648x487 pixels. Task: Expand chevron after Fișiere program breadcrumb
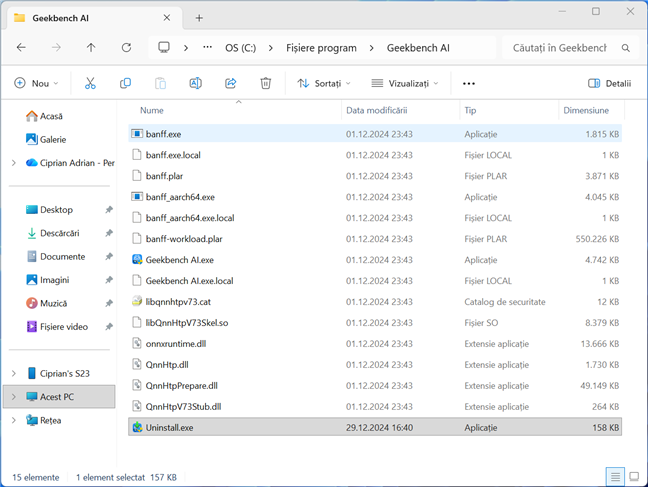pyautogui.click(x=372, y=48)
